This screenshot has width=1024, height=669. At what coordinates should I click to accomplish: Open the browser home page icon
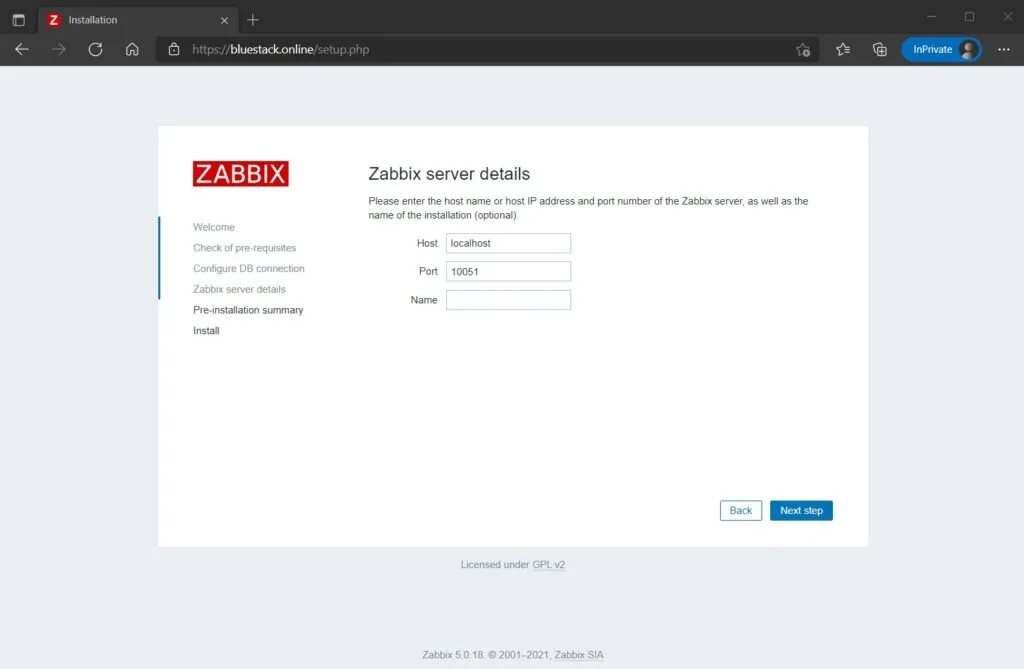coord(132,50)
